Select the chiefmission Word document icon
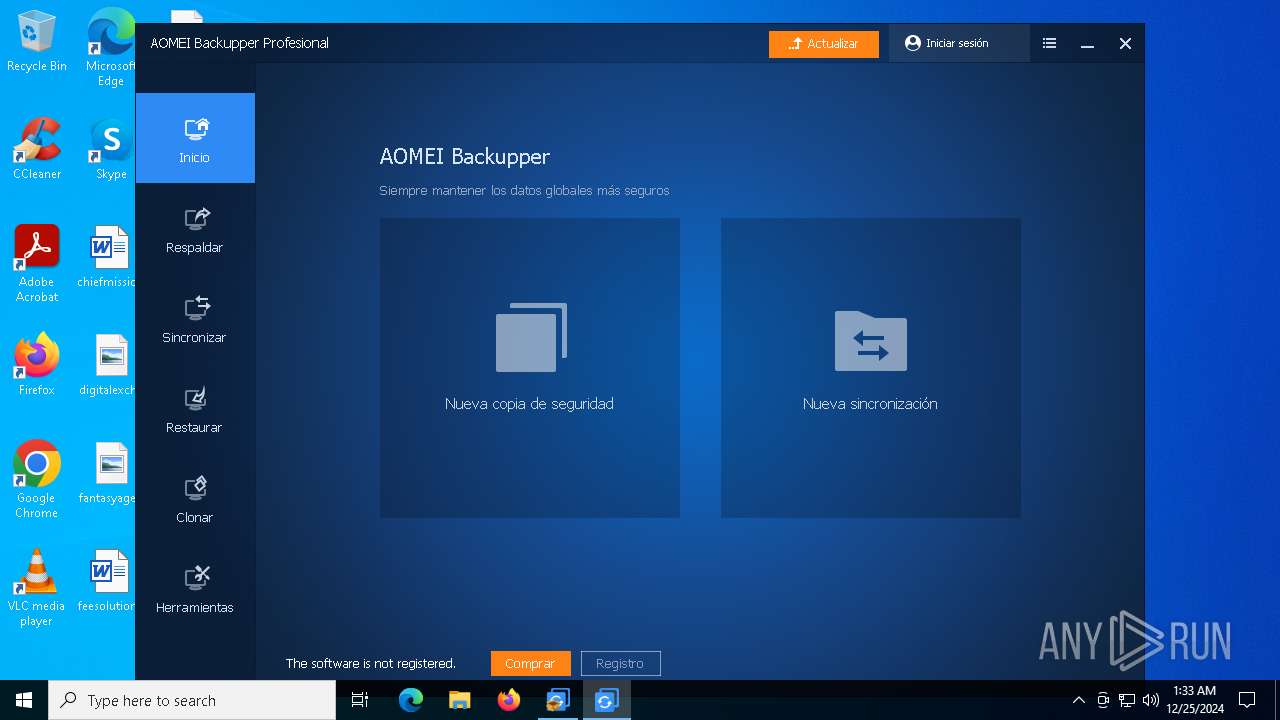Screen dimensions: 1280x720 (x=108, y=257)
